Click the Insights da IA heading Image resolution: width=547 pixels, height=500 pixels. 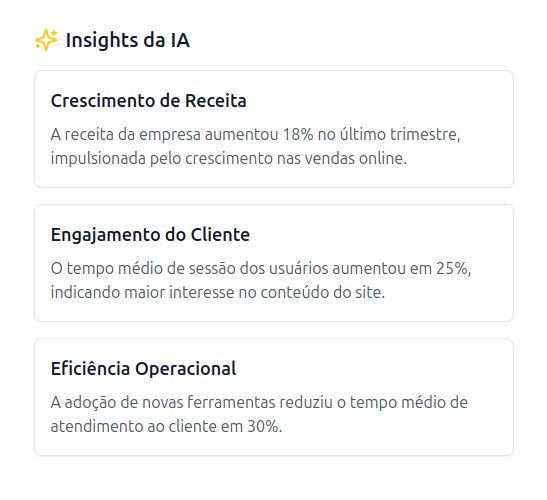pos(128,40)
